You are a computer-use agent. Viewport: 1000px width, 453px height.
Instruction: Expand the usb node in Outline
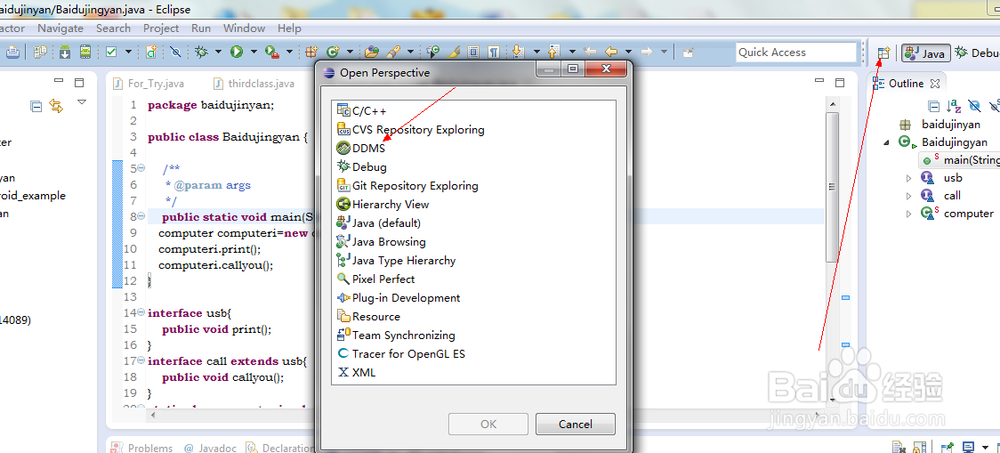909,179
